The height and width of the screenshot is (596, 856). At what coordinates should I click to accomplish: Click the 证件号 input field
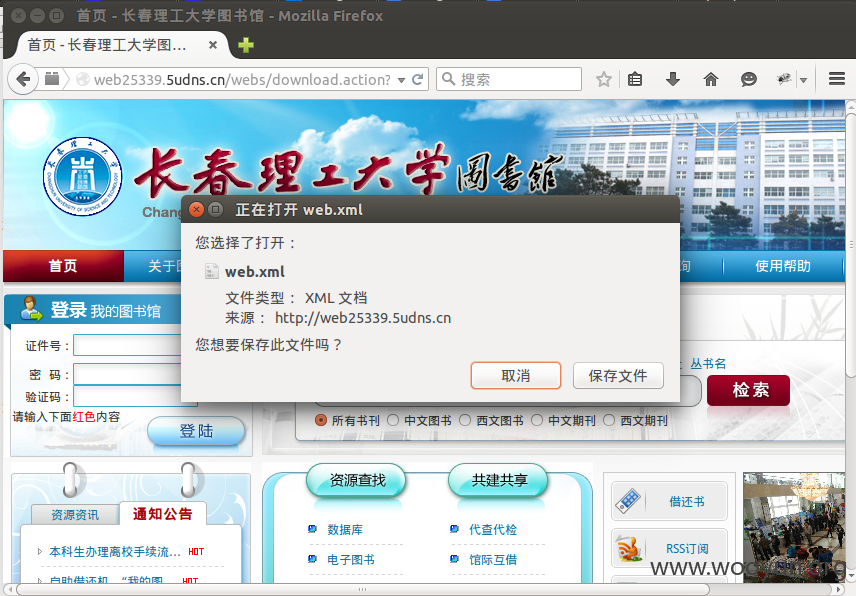[128, 345]
